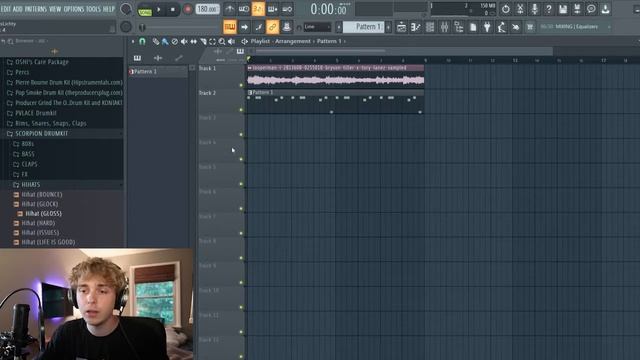Toggle the highlighted countdown-before-recording icon
This screenshot has height=360, width=640.
coord(258,9)
